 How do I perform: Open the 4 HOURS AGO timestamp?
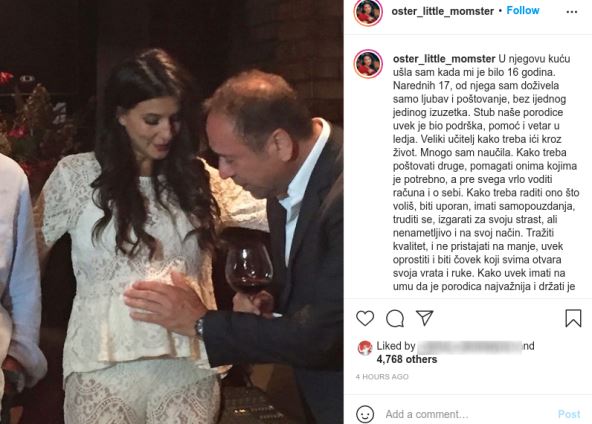382,377
